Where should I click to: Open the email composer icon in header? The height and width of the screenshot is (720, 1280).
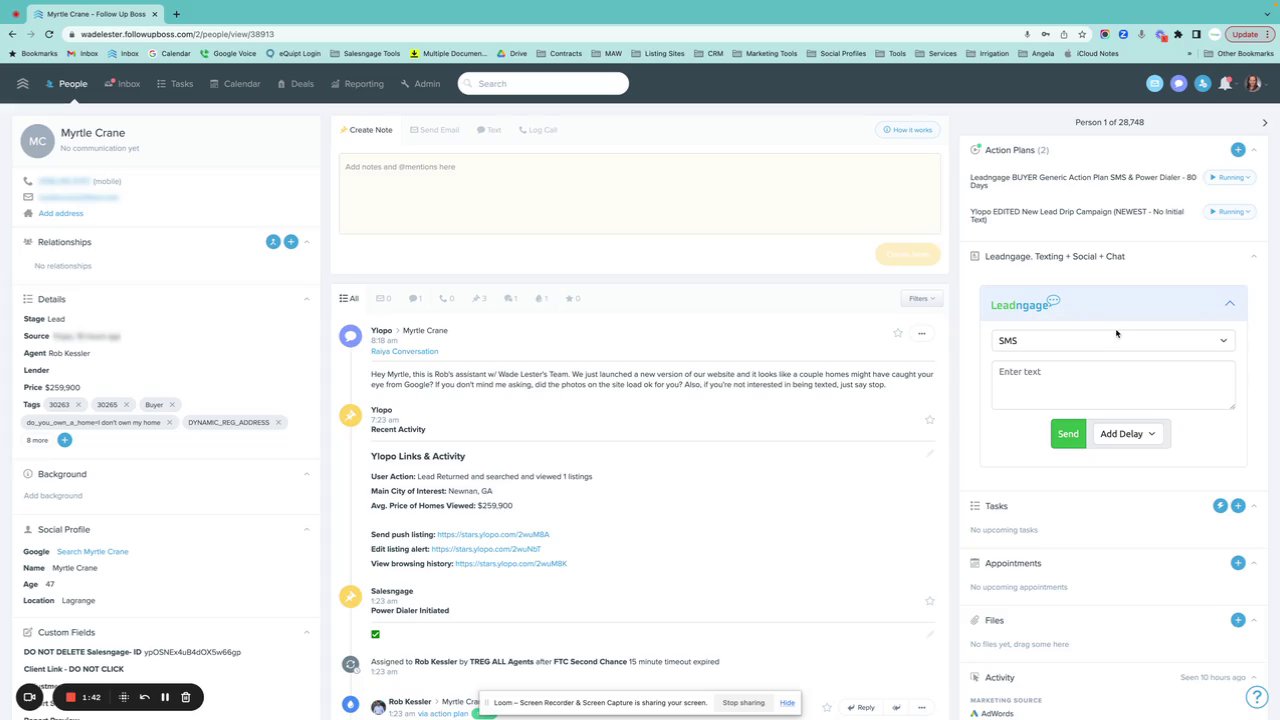coord(1155,84)
